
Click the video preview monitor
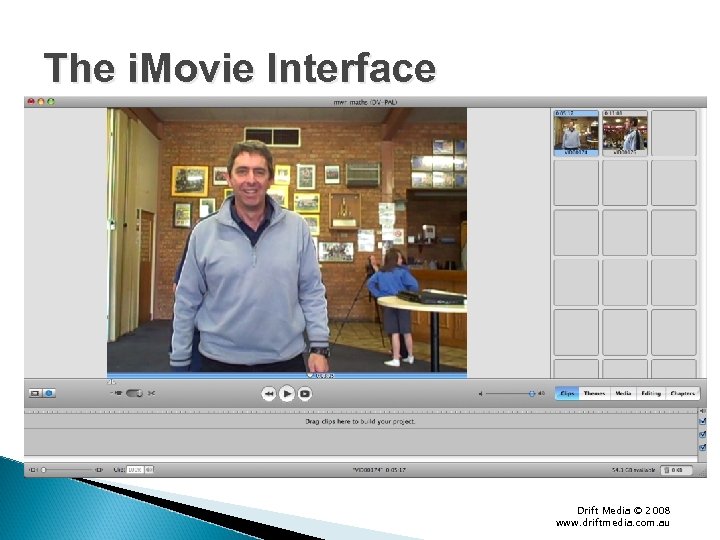287,240
